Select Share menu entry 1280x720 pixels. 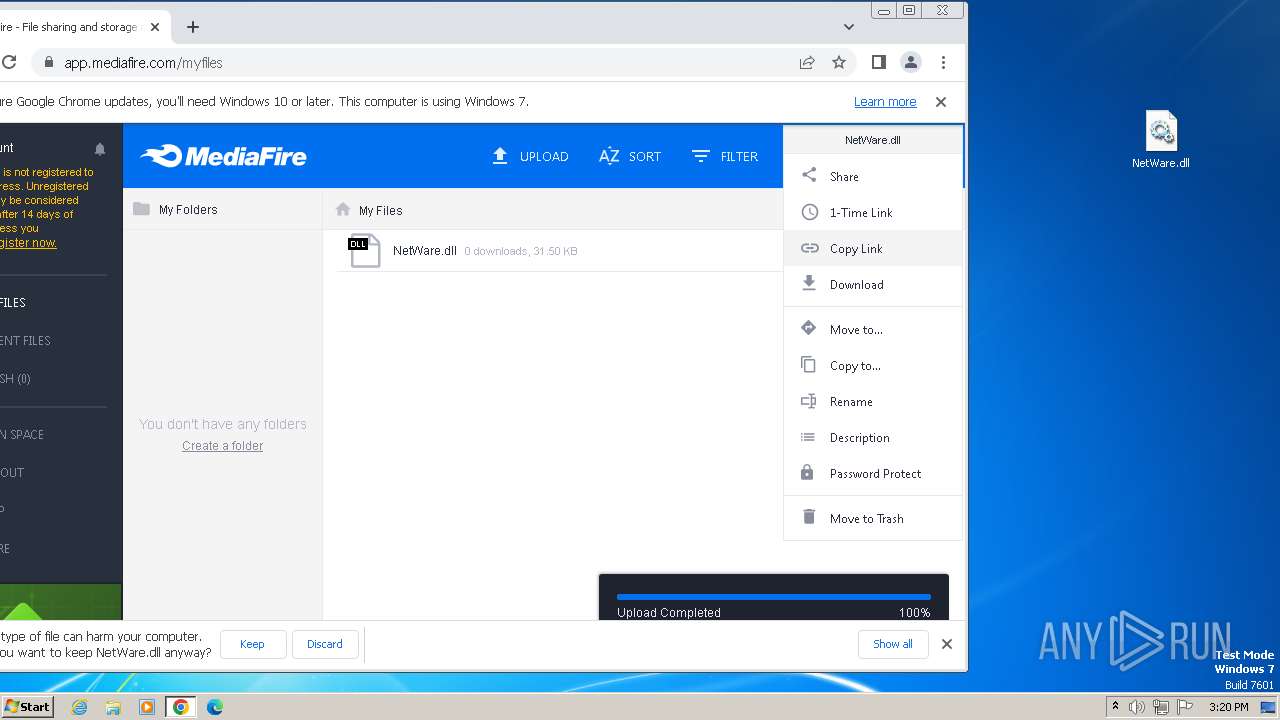873,176
